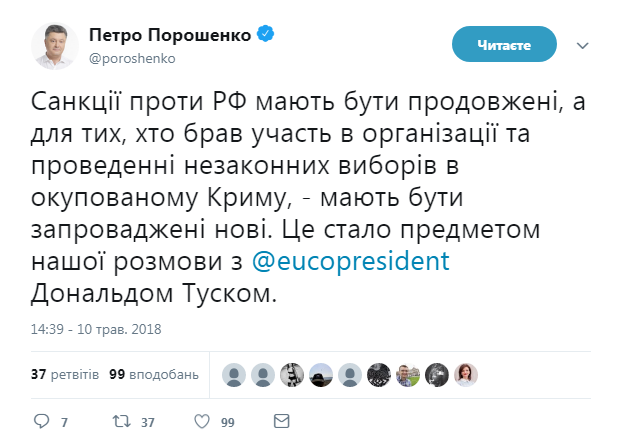The height and width of the screenshot is (446, 620).
Task: Click the blue verified badge
Action: [267, 36]
